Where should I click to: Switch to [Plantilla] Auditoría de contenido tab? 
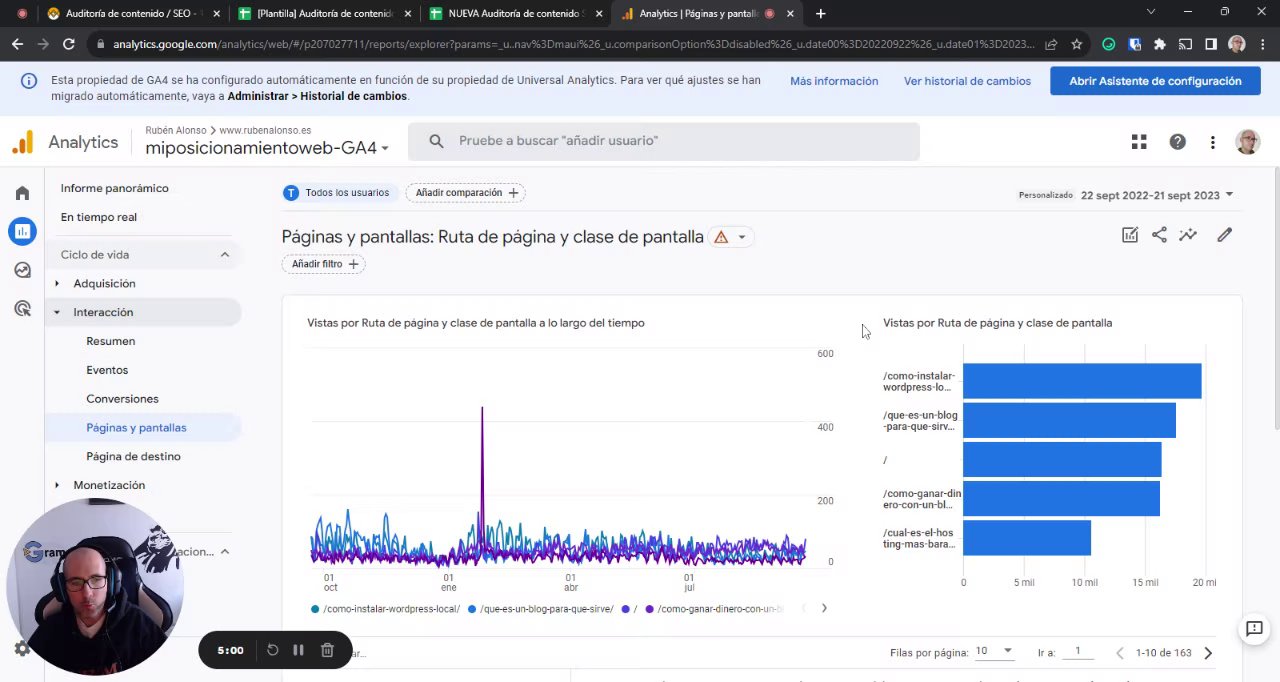(324, 14)
